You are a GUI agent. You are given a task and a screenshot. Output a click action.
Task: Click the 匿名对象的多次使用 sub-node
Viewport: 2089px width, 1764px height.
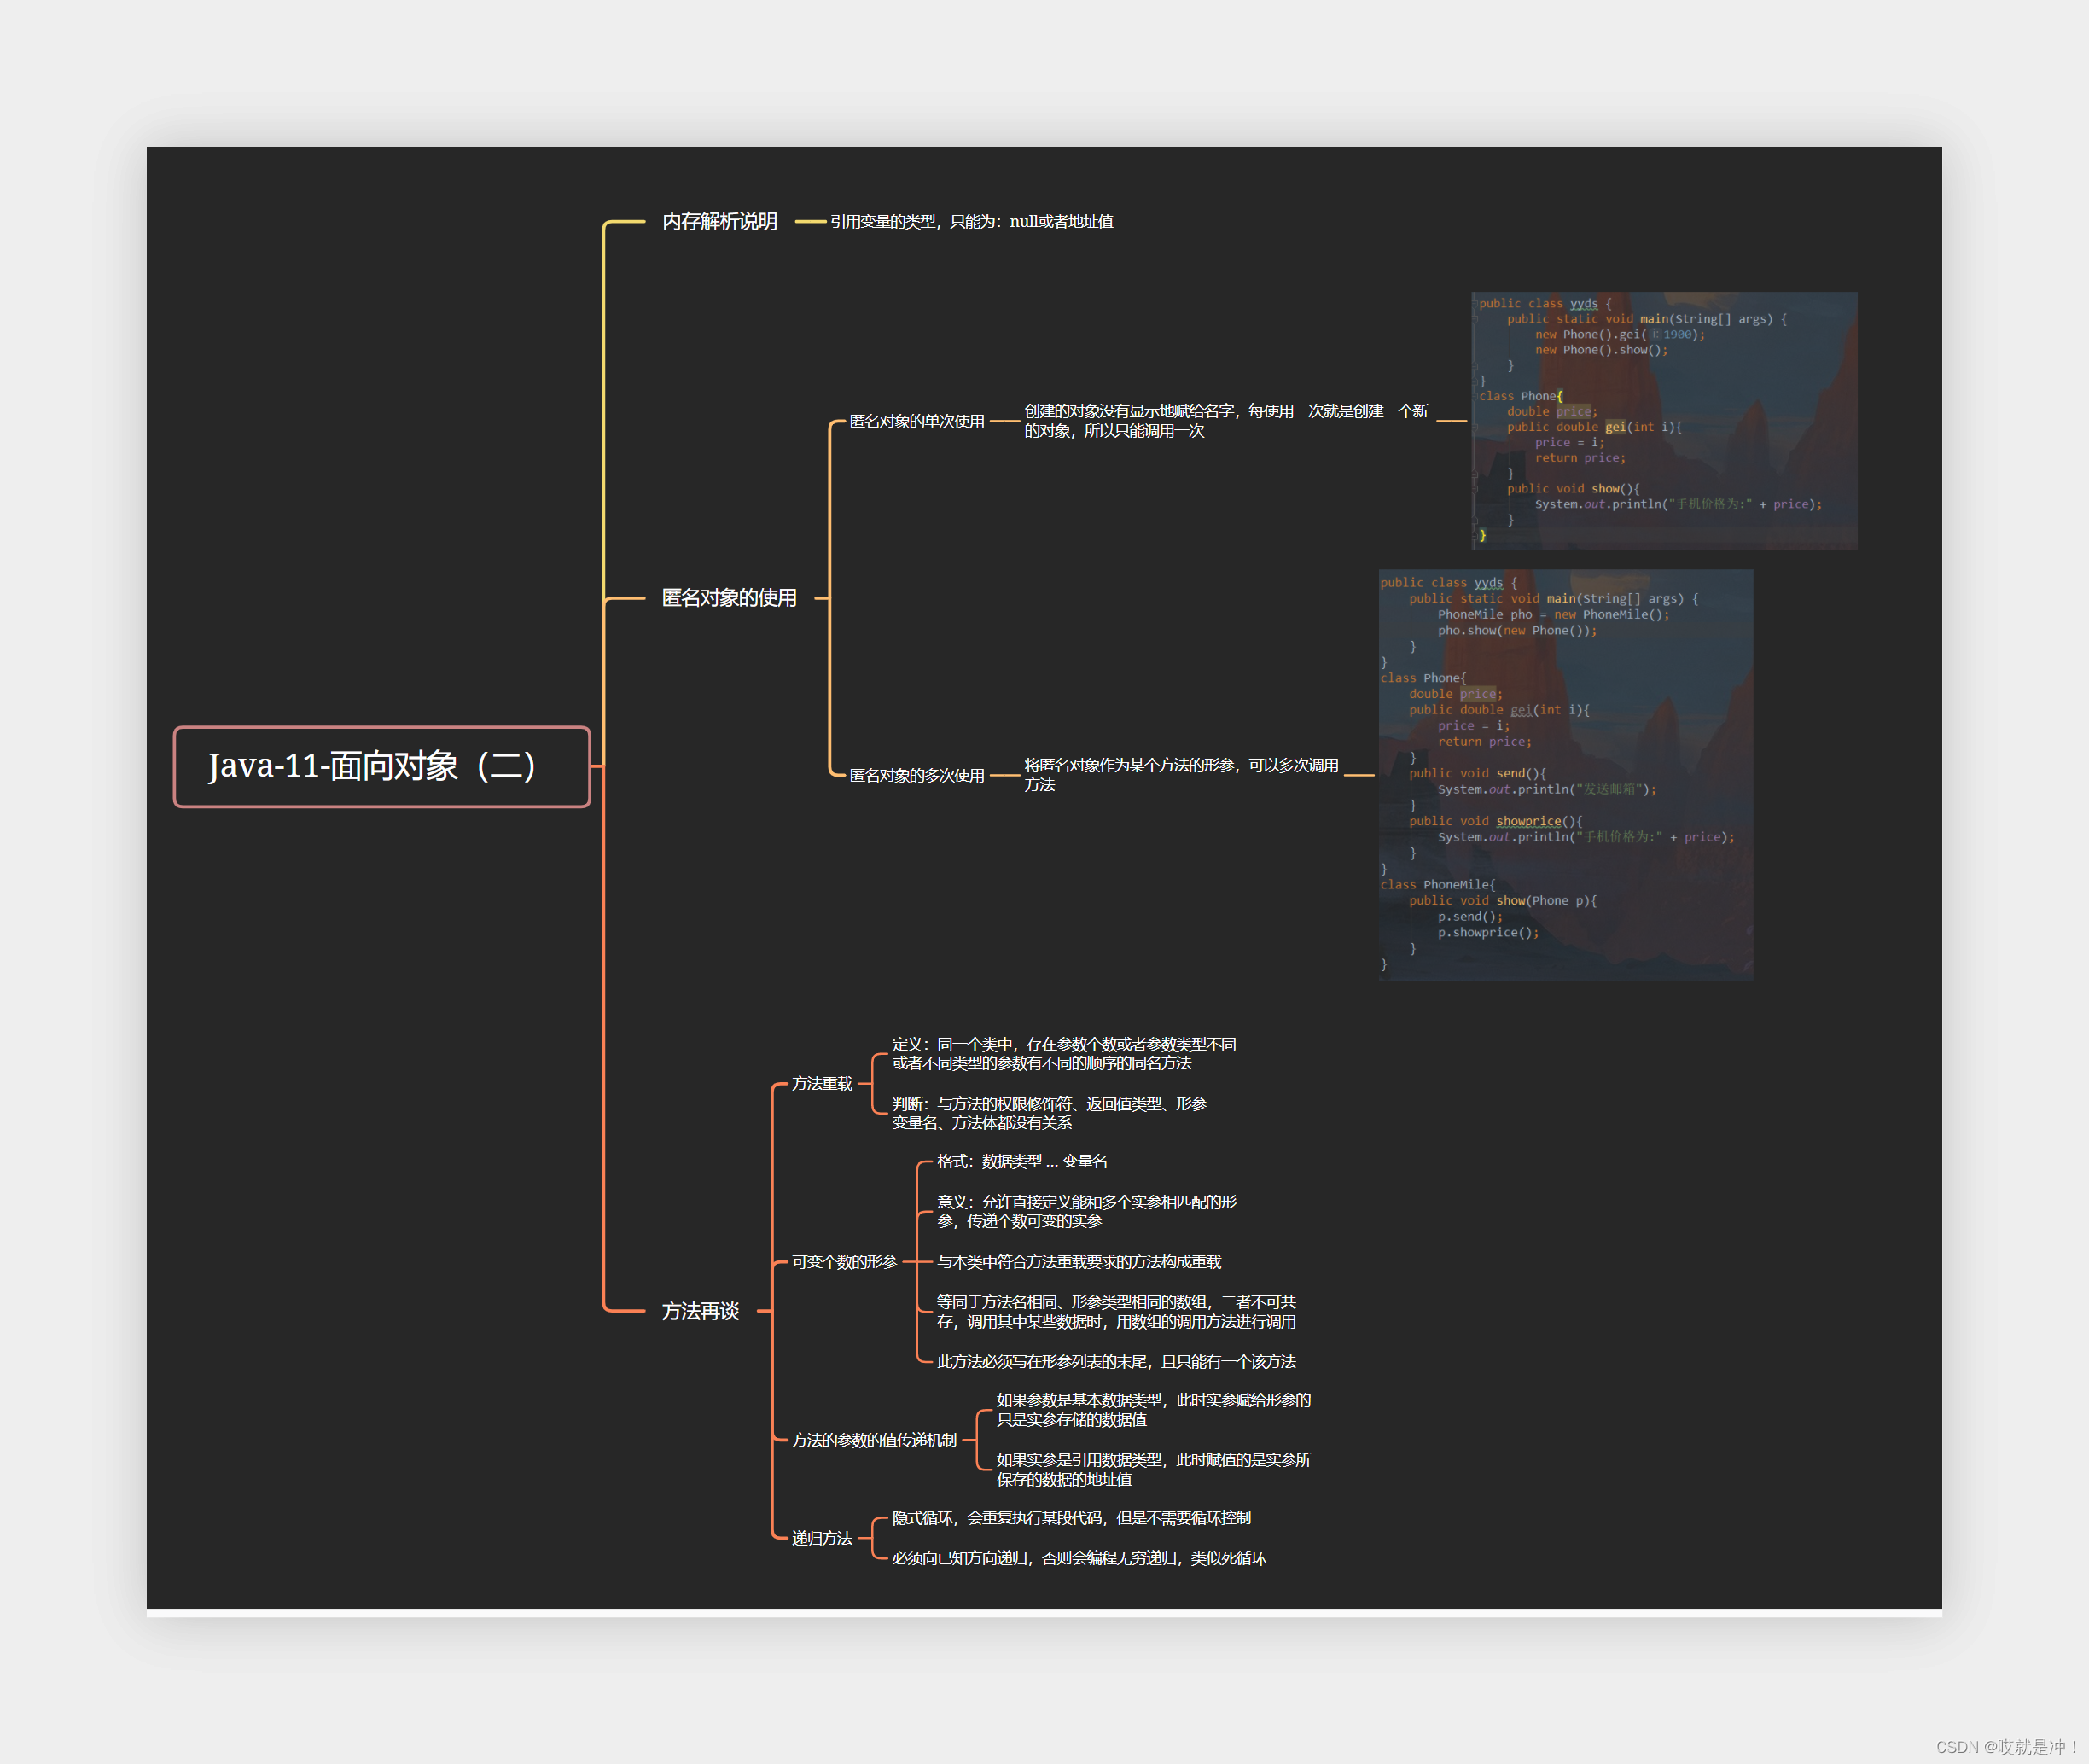click(x=916, y=775)
